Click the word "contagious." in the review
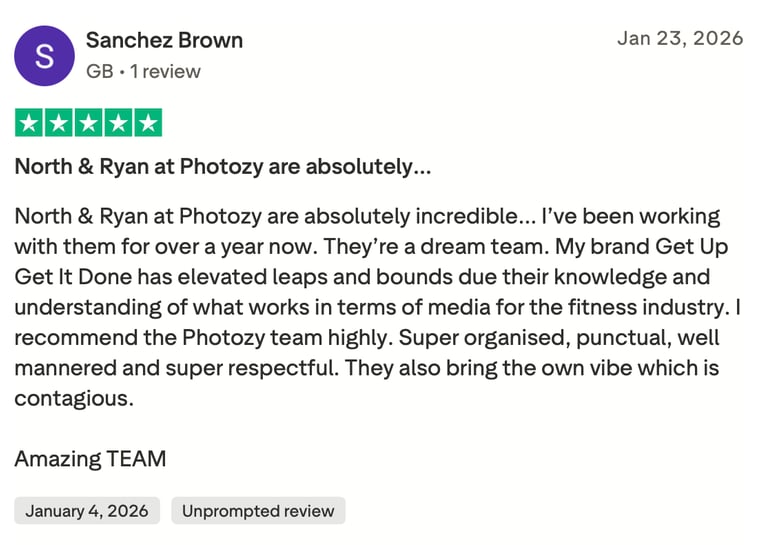The height and width of the screenshot is (545, 768). (x=74, y=399)
